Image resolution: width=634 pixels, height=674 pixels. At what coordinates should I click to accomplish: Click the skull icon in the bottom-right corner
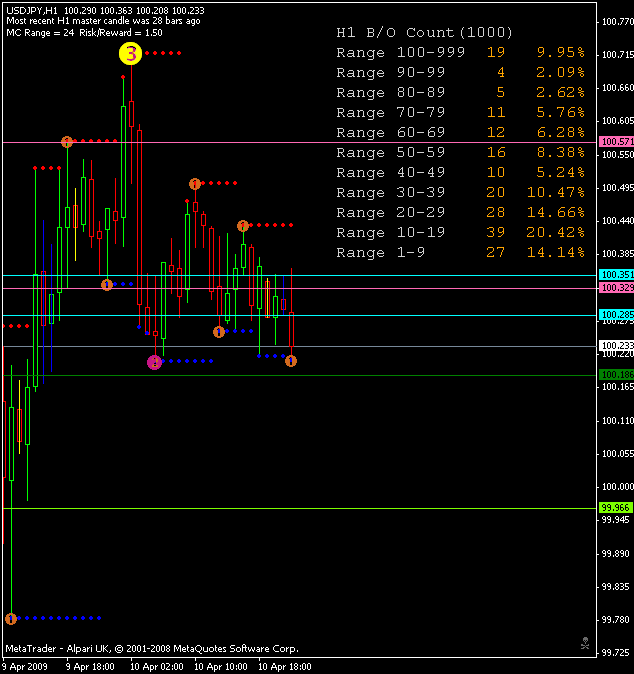pyautogui.click(x=585, y=643)
